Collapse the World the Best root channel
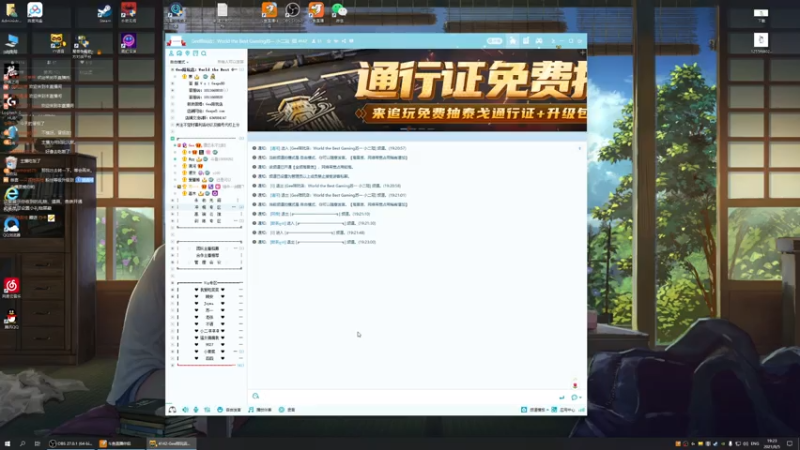Viewport: 800px width, 450px height. [x=172, y=69]
